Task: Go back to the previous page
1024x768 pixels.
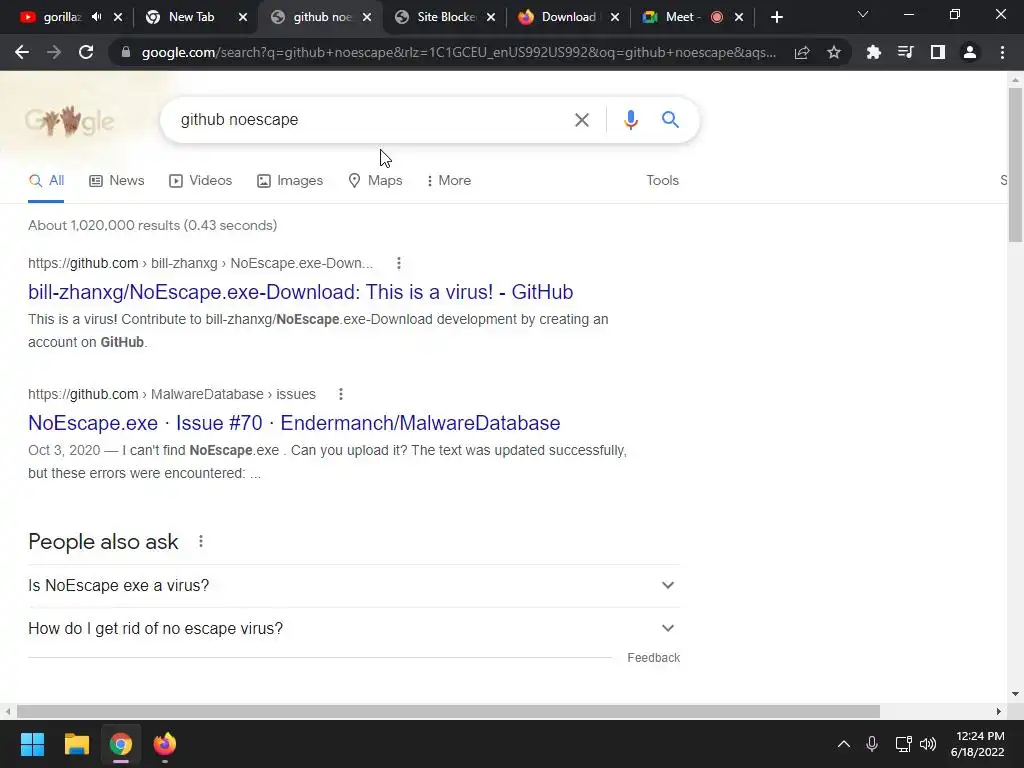Action: click(x=22, y=52)
